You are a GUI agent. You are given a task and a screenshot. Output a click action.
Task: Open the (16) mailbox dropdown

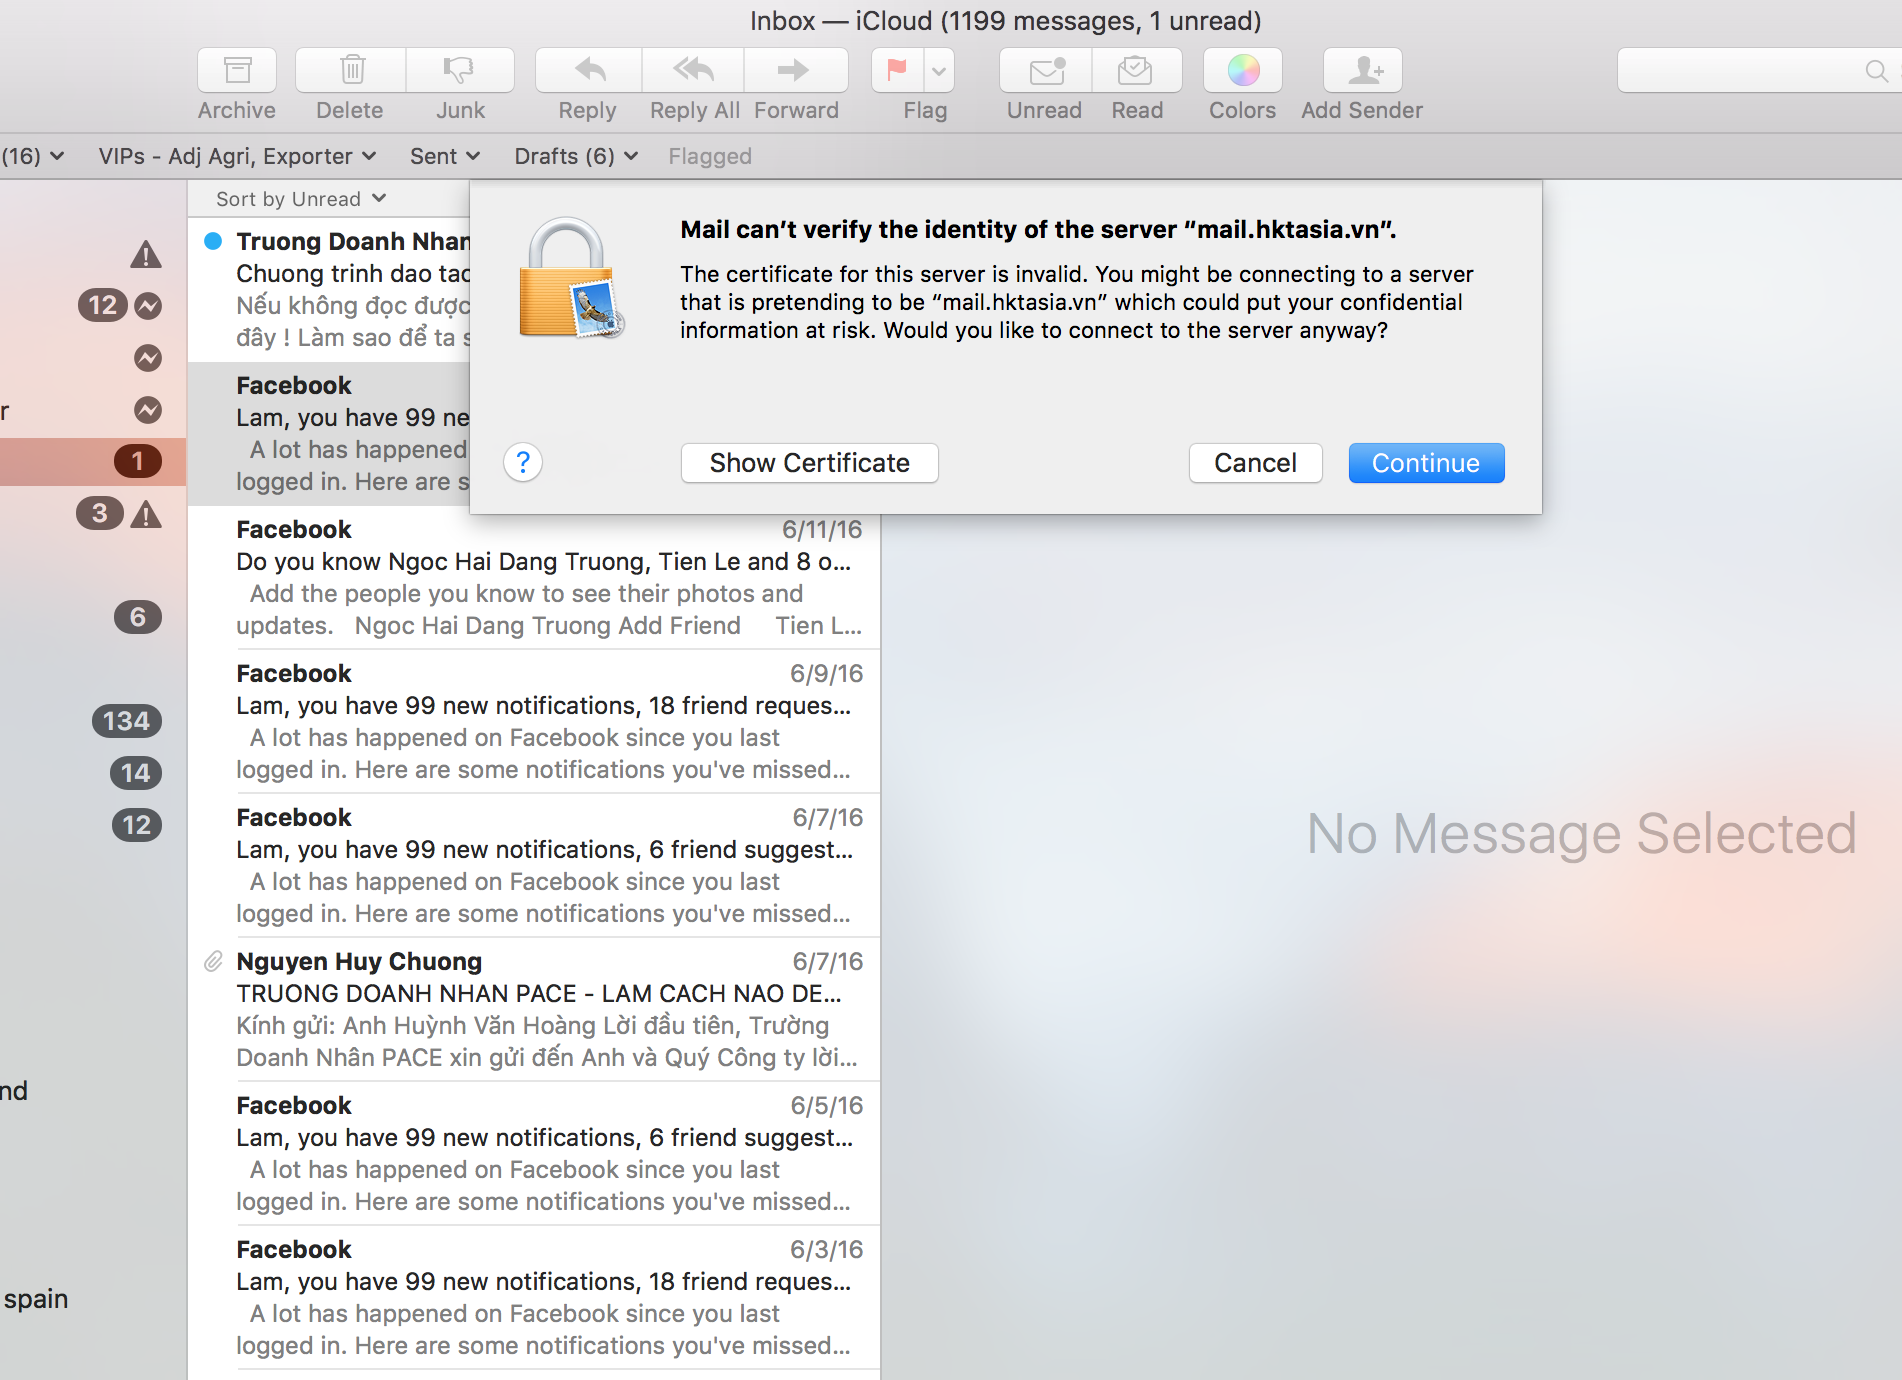[x=32, y=156]
